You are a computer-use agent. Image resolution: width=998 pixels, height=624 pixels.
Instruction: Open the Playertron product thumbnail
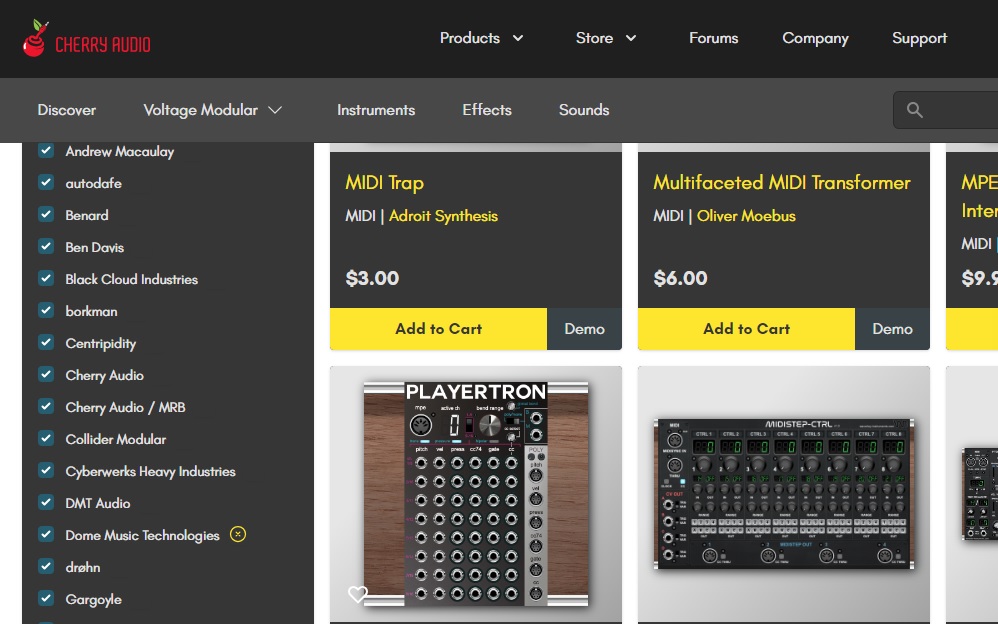476,494
